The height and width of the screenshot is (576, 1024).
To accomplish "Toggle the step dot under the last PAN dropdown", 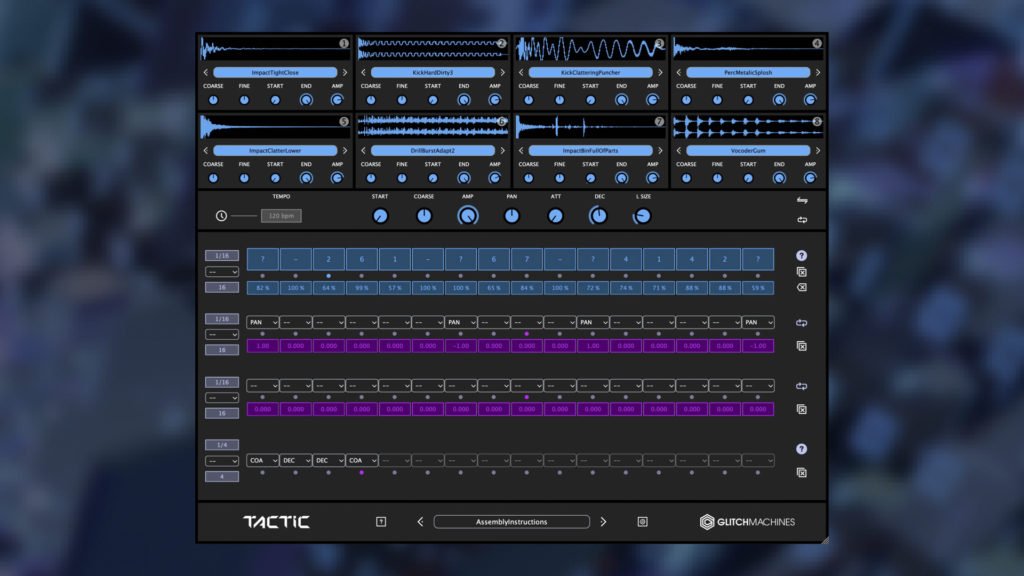I will click(757, 334).
